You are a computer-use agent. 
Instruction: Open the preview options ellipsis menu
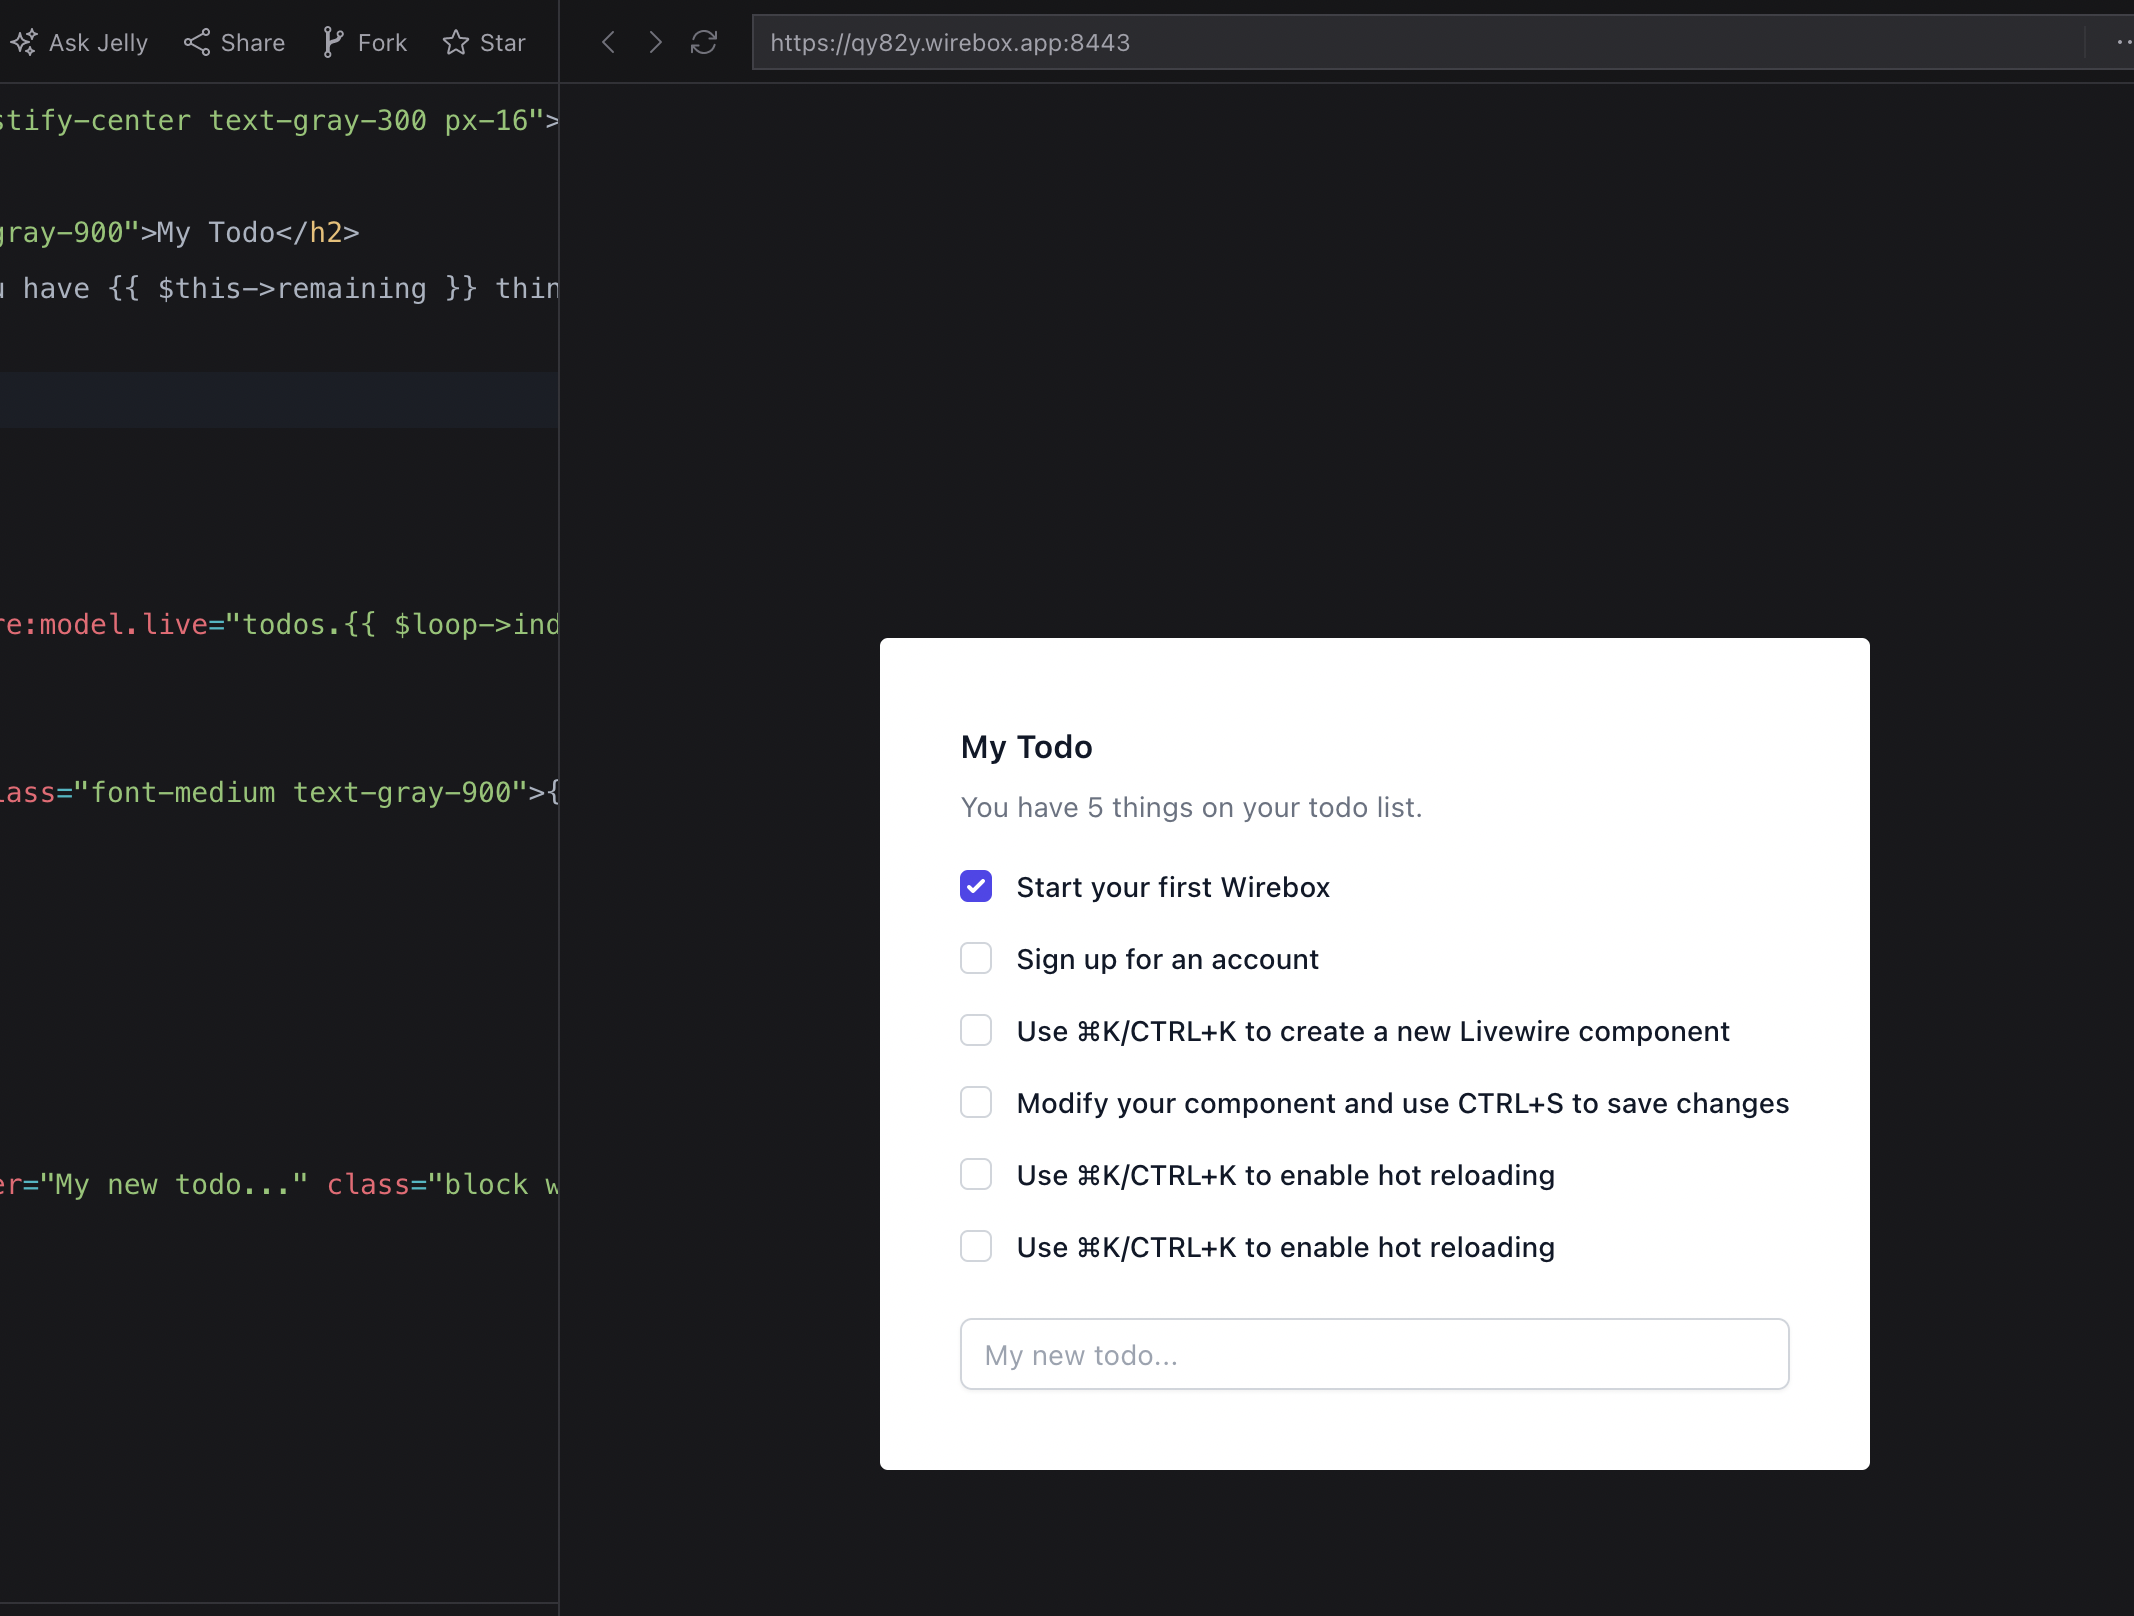(2124, 42)
